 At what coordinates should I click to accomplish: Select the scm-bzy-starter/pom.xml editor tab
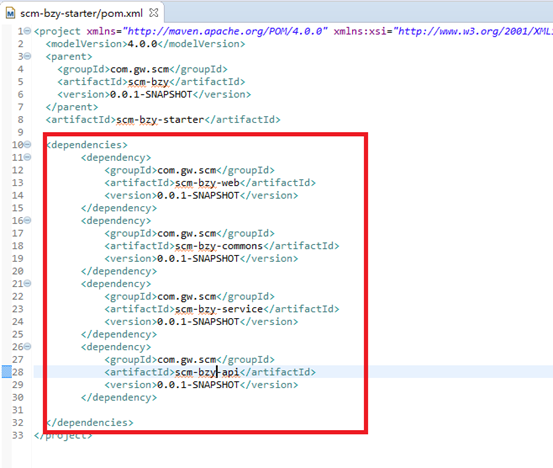(x=81, y=13)
